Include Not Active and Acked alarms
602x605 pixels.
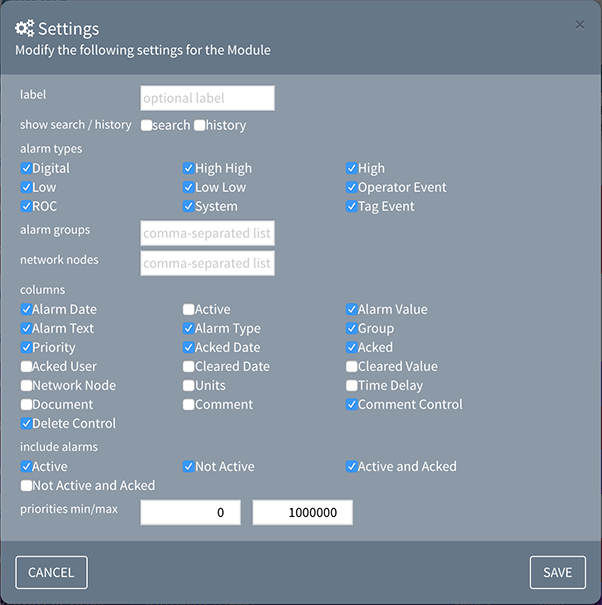click(26, 486)
